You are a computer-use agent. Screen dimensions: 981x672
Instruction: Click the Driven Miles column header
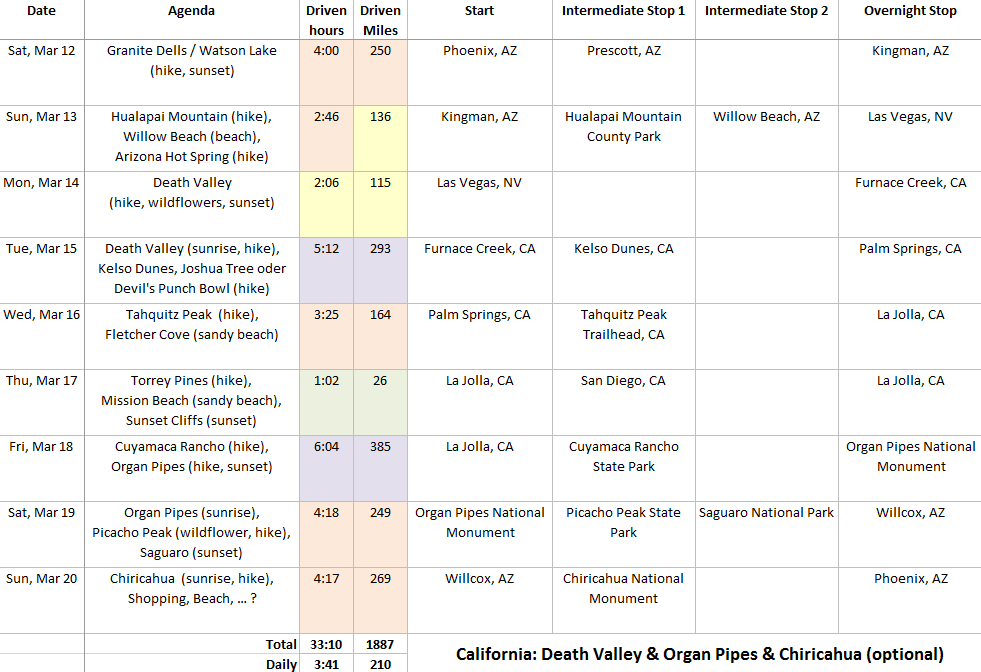click(380, 20)
